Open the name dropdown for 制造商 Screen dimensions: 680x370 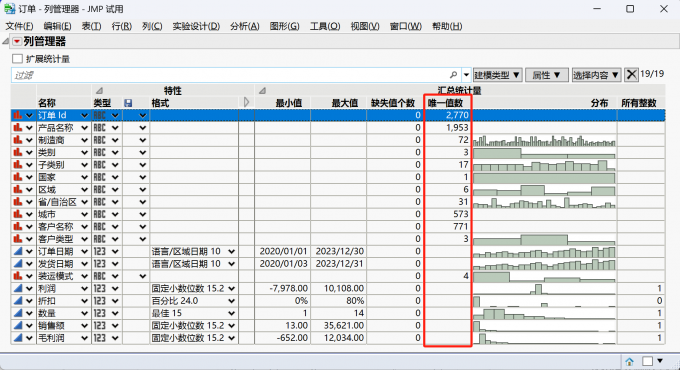84,140
